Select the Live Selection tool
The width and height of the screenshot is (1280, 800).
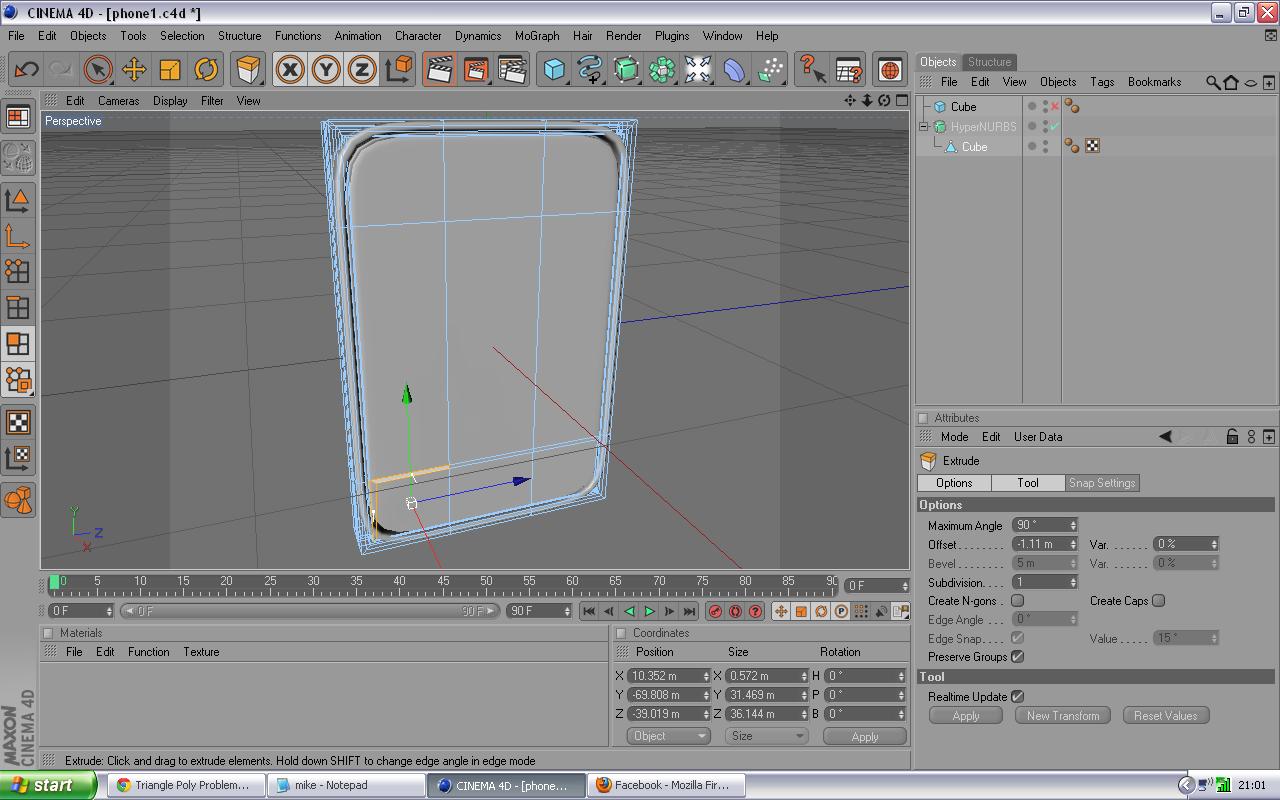coord(98,69)
